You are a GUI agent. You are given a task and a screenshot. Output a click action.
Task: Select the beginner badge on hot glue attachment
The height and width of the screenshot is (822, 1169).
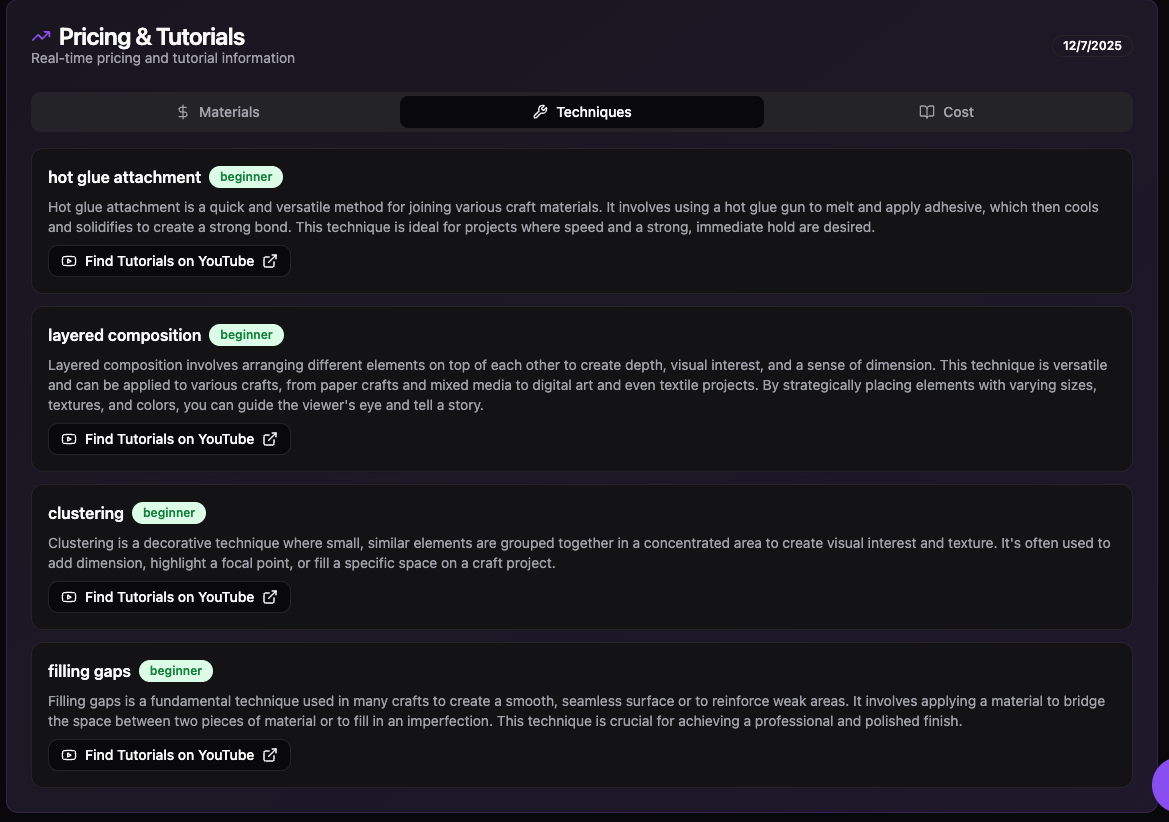coord(246,176)
